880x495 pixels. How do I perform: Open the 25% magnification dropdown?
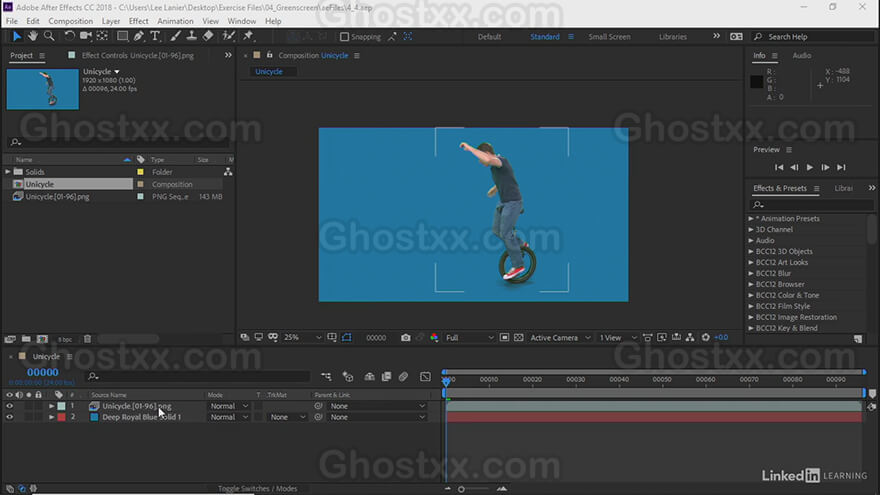pos(302,337)
